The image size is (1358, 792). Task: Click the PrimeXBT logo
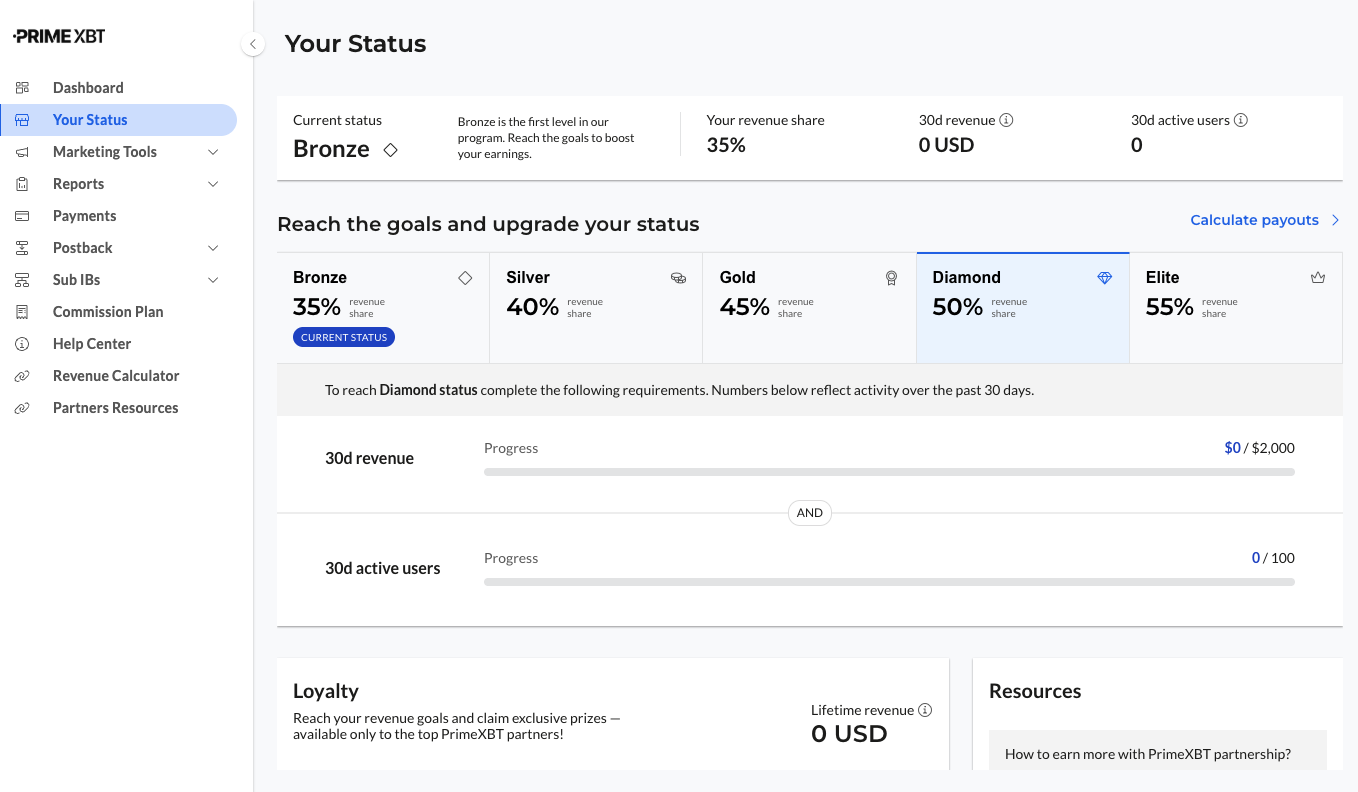click(59, 36)
